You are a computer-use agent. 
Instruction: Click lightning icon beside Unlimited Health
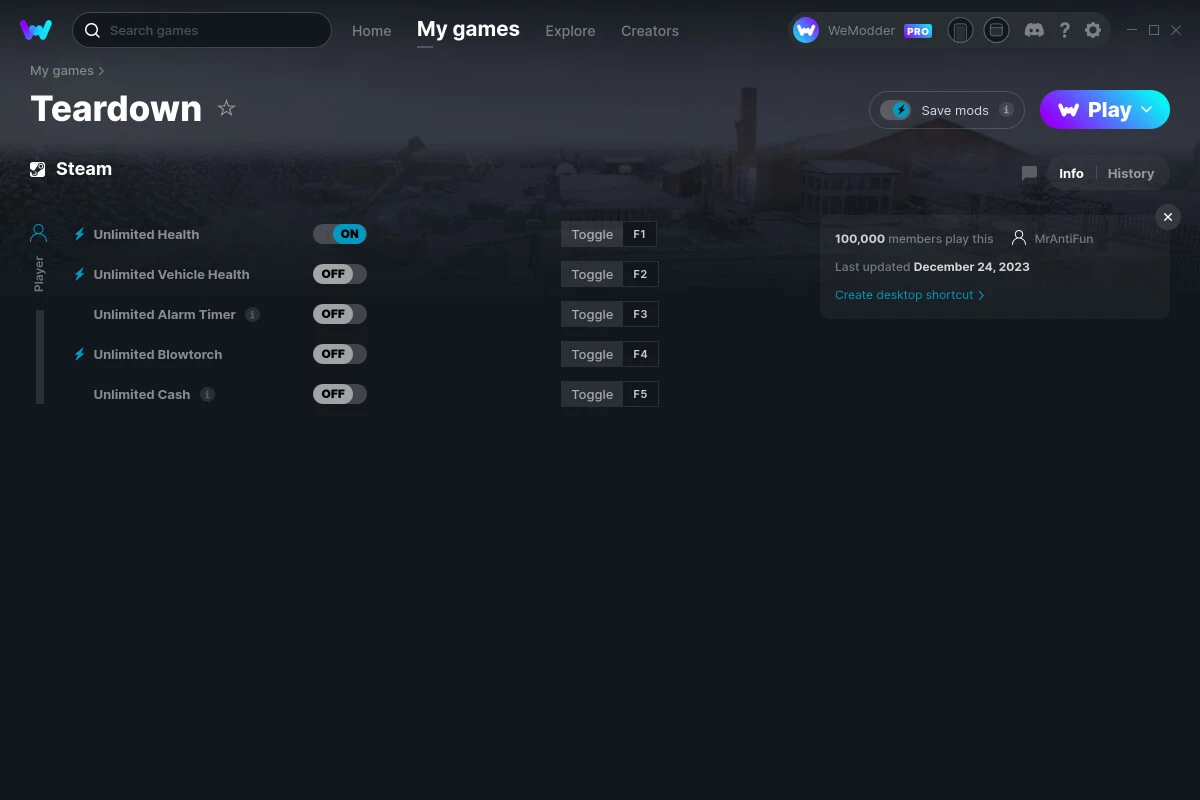coord(79,234)
